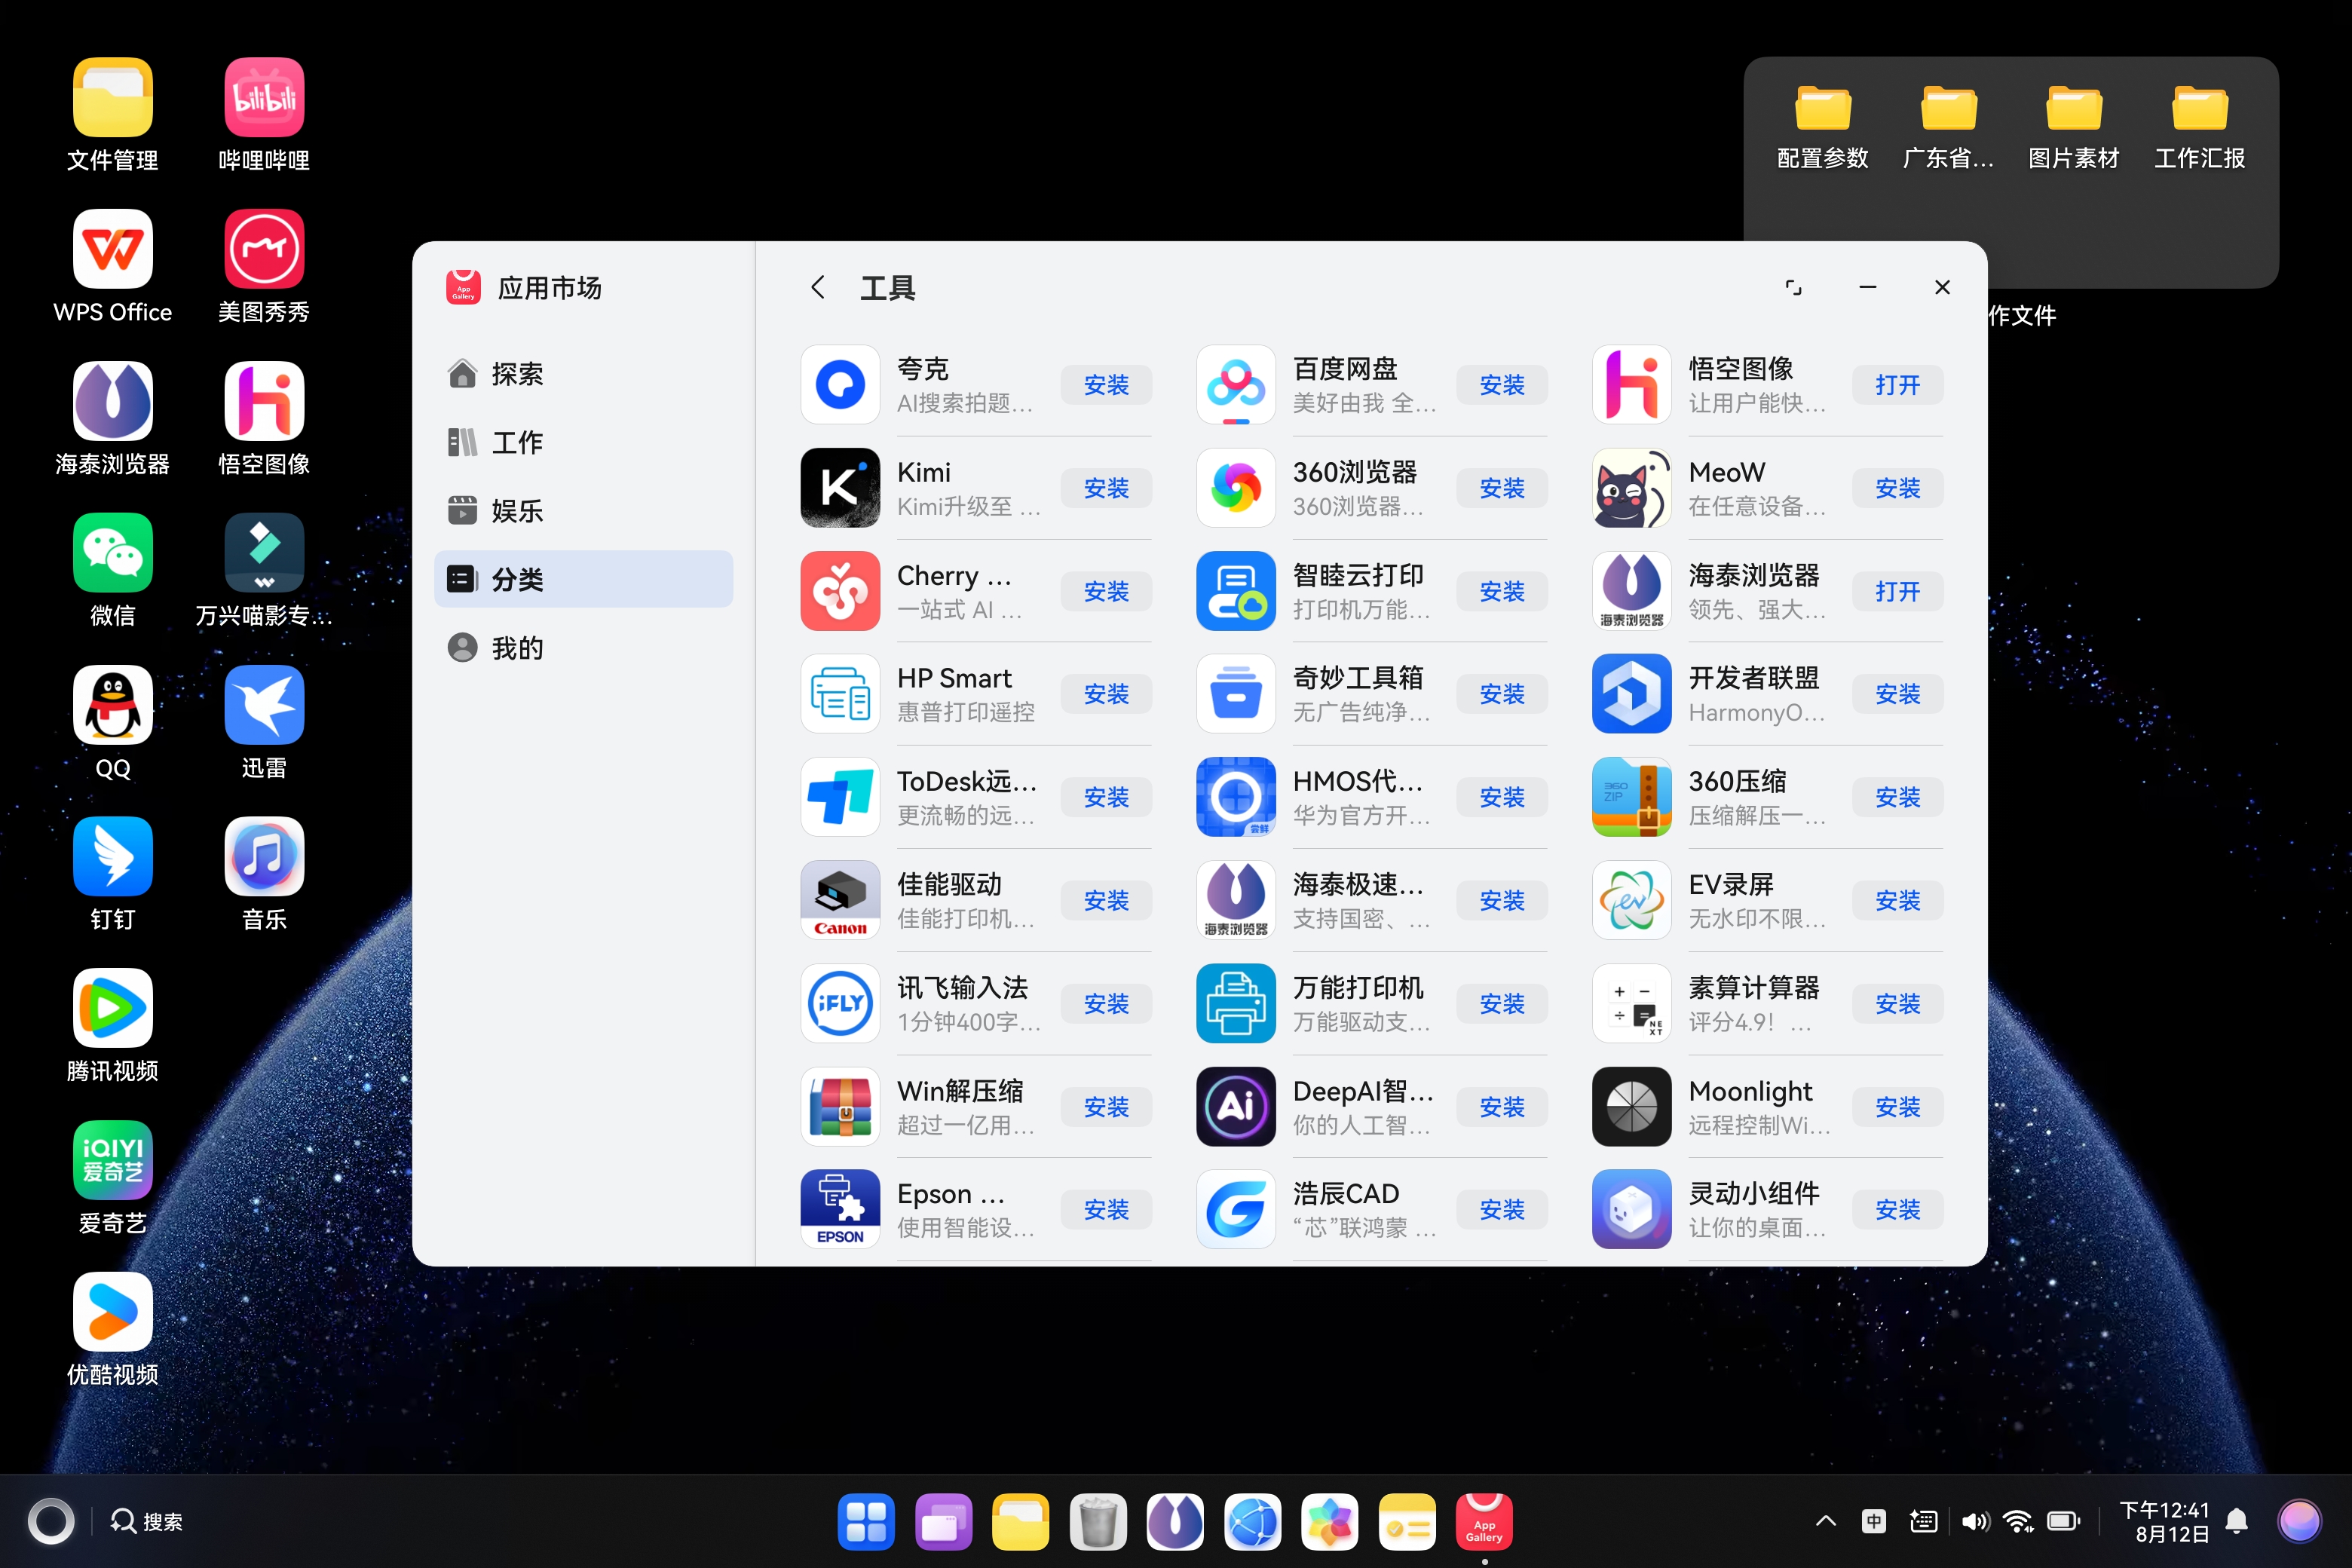Open the volume control in system tray
The image size is (2352, 1568).
[x=1974, y=1522]
